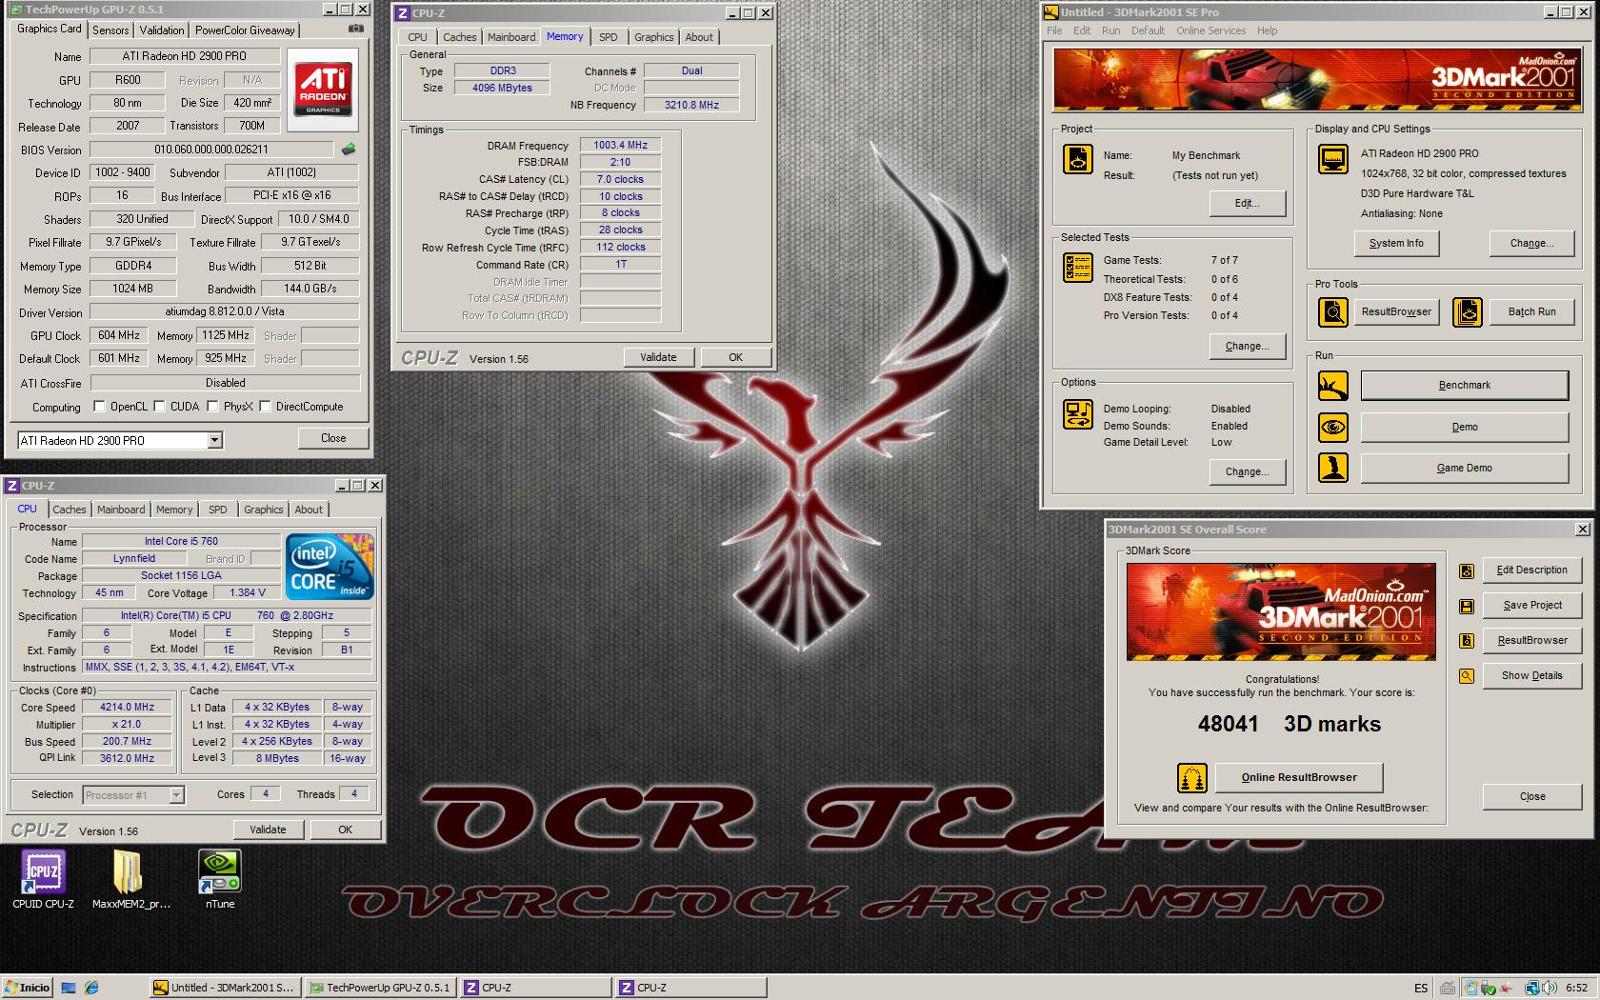The width and height of the screenshot is (1600, 1000).
Task: Click Change... button under Selected Tests
Action: [1247, 346]
